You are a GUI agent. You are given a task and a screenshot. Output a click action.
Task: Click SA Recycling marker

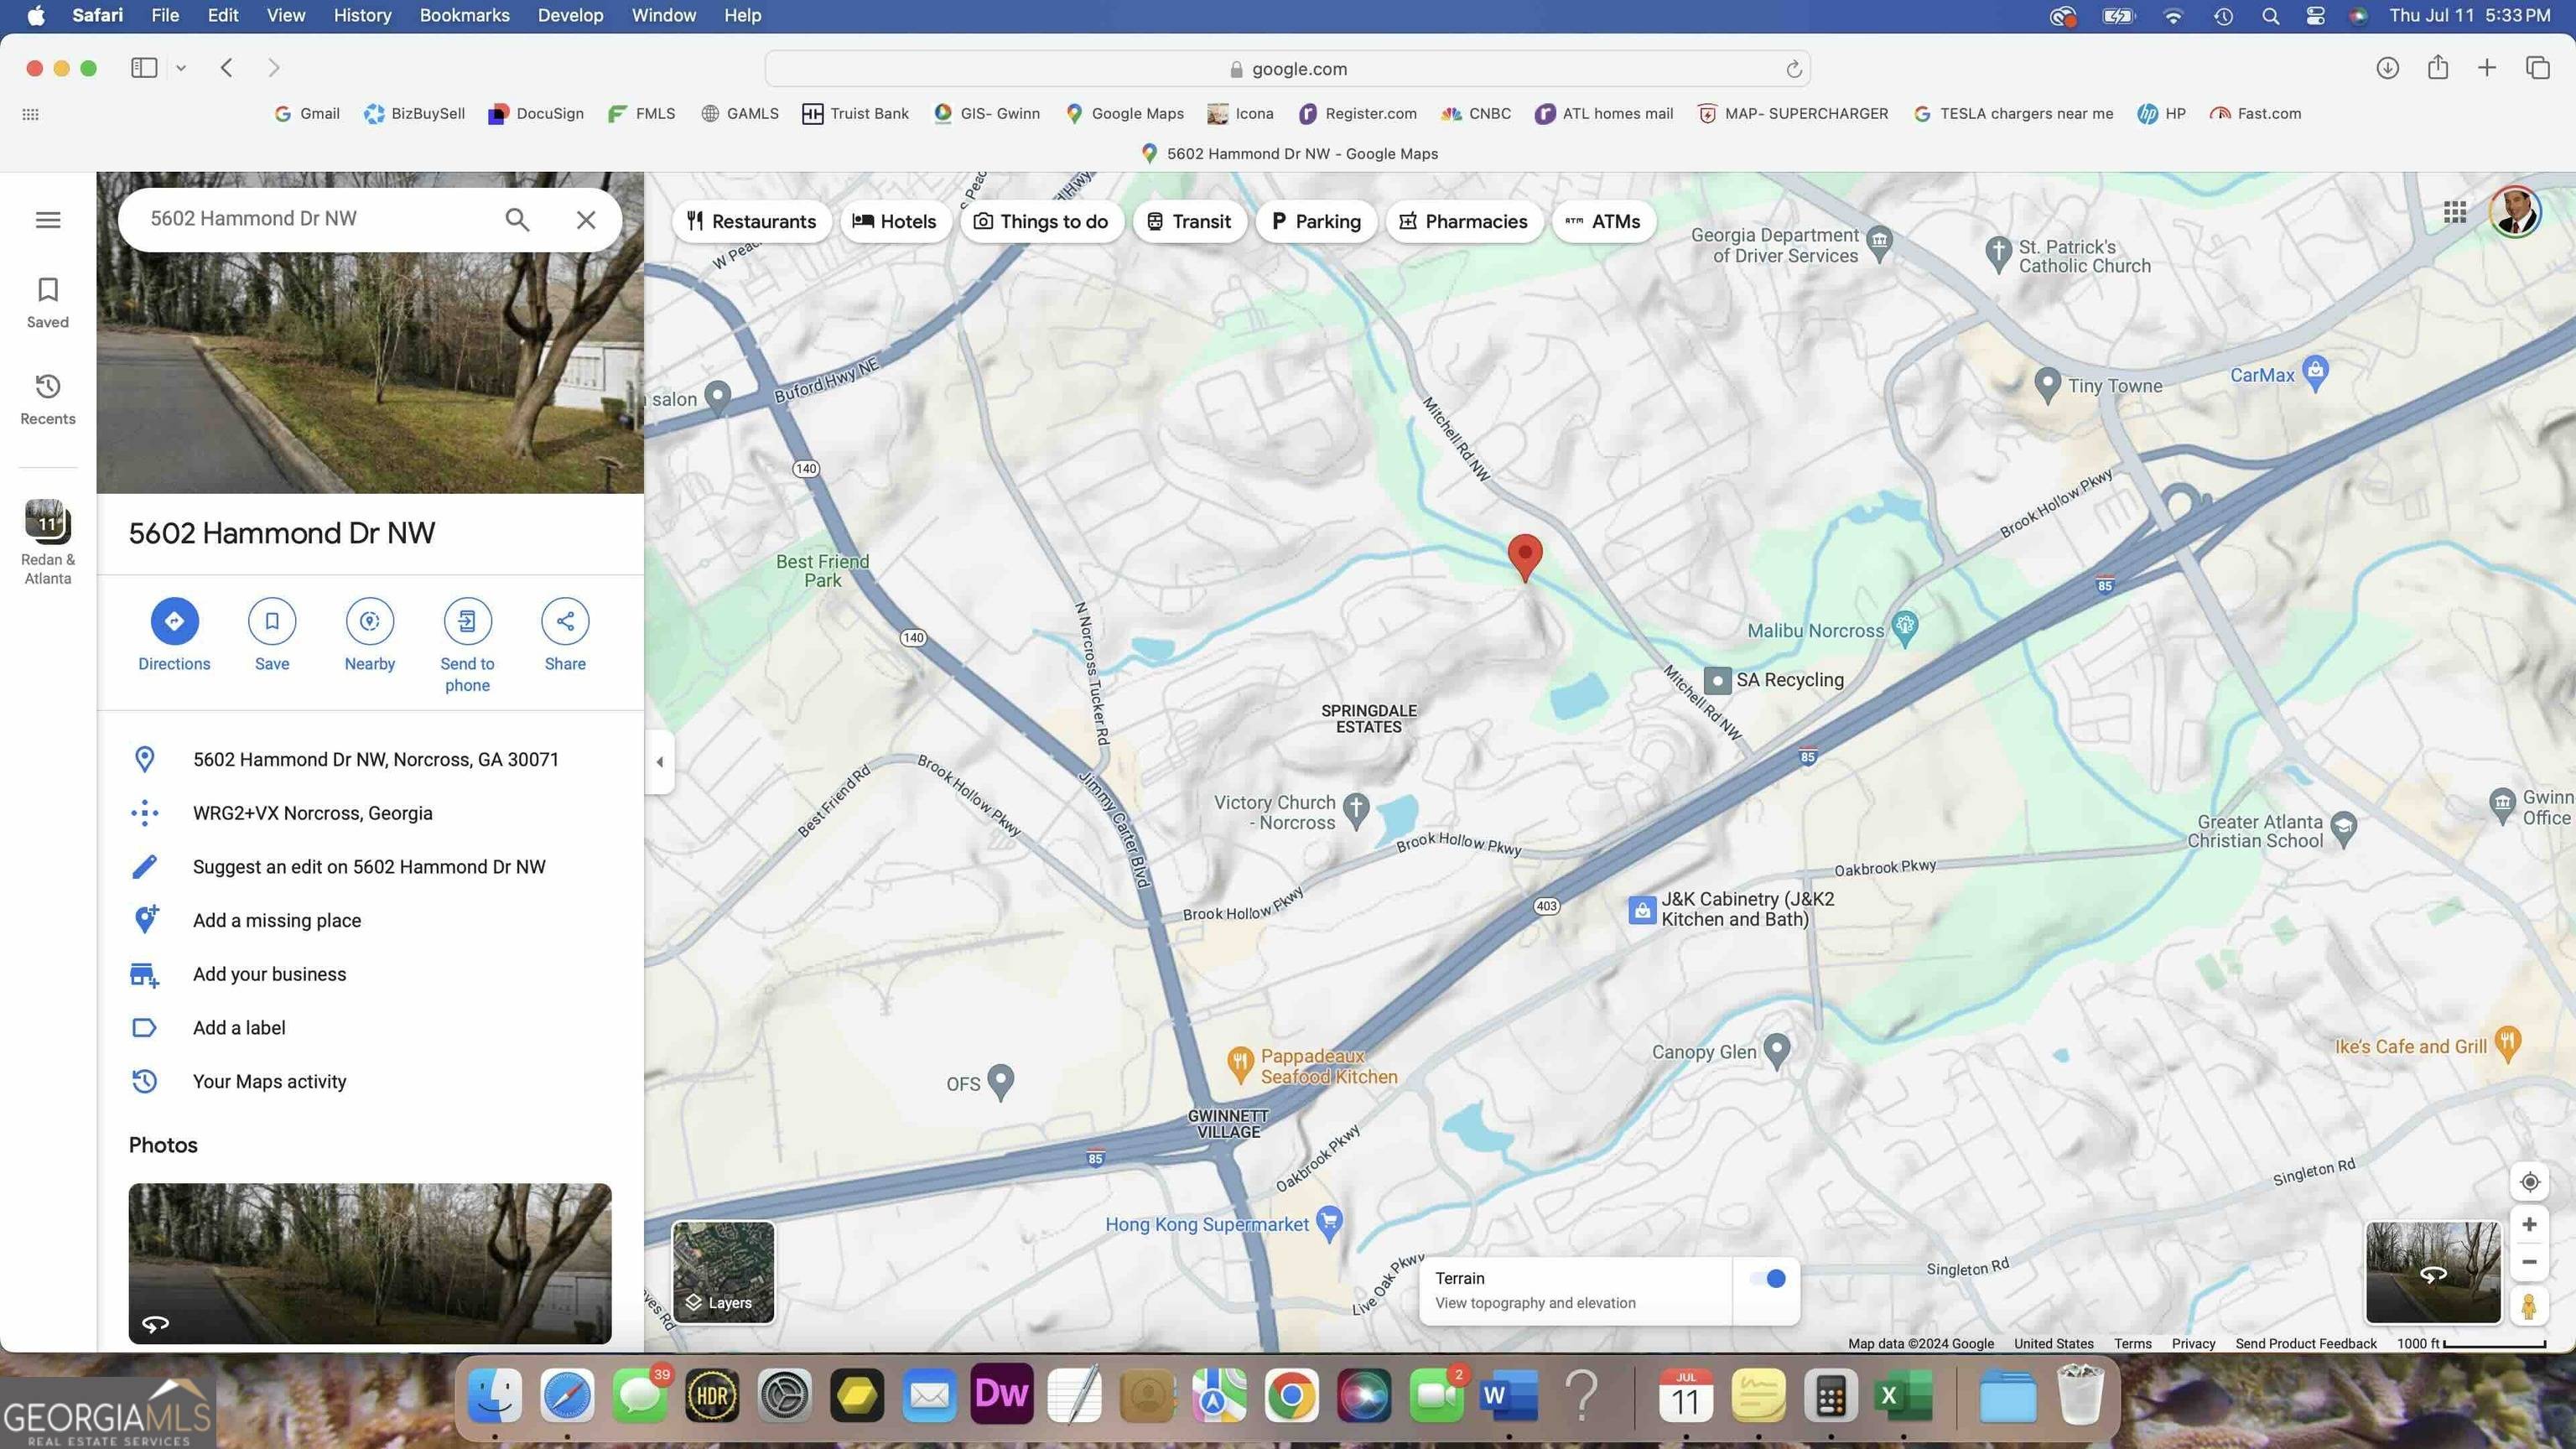pyautogui.click(x=1717, y=681)
